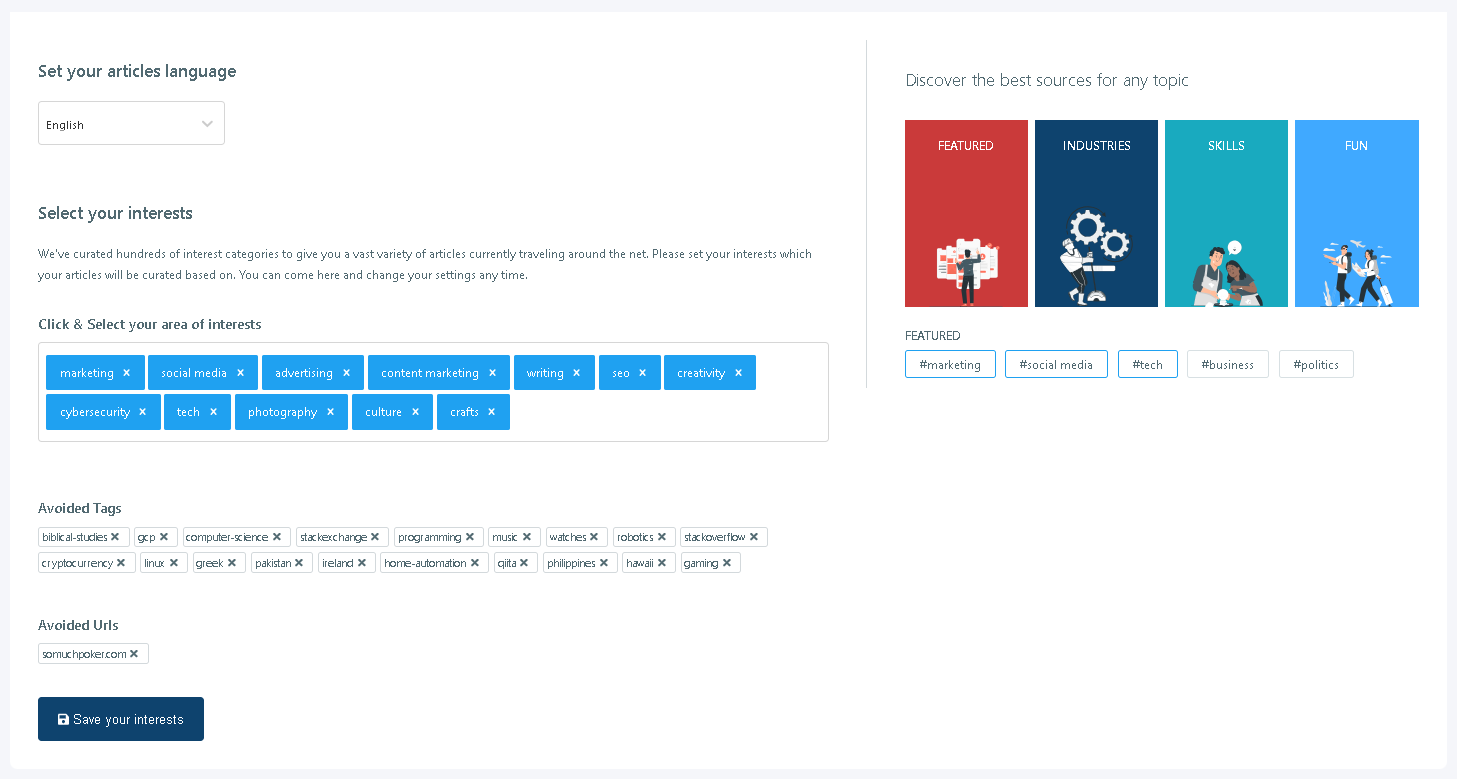
Task: Toggle the #politics featured topic
Action: [x=1316, y=364]
